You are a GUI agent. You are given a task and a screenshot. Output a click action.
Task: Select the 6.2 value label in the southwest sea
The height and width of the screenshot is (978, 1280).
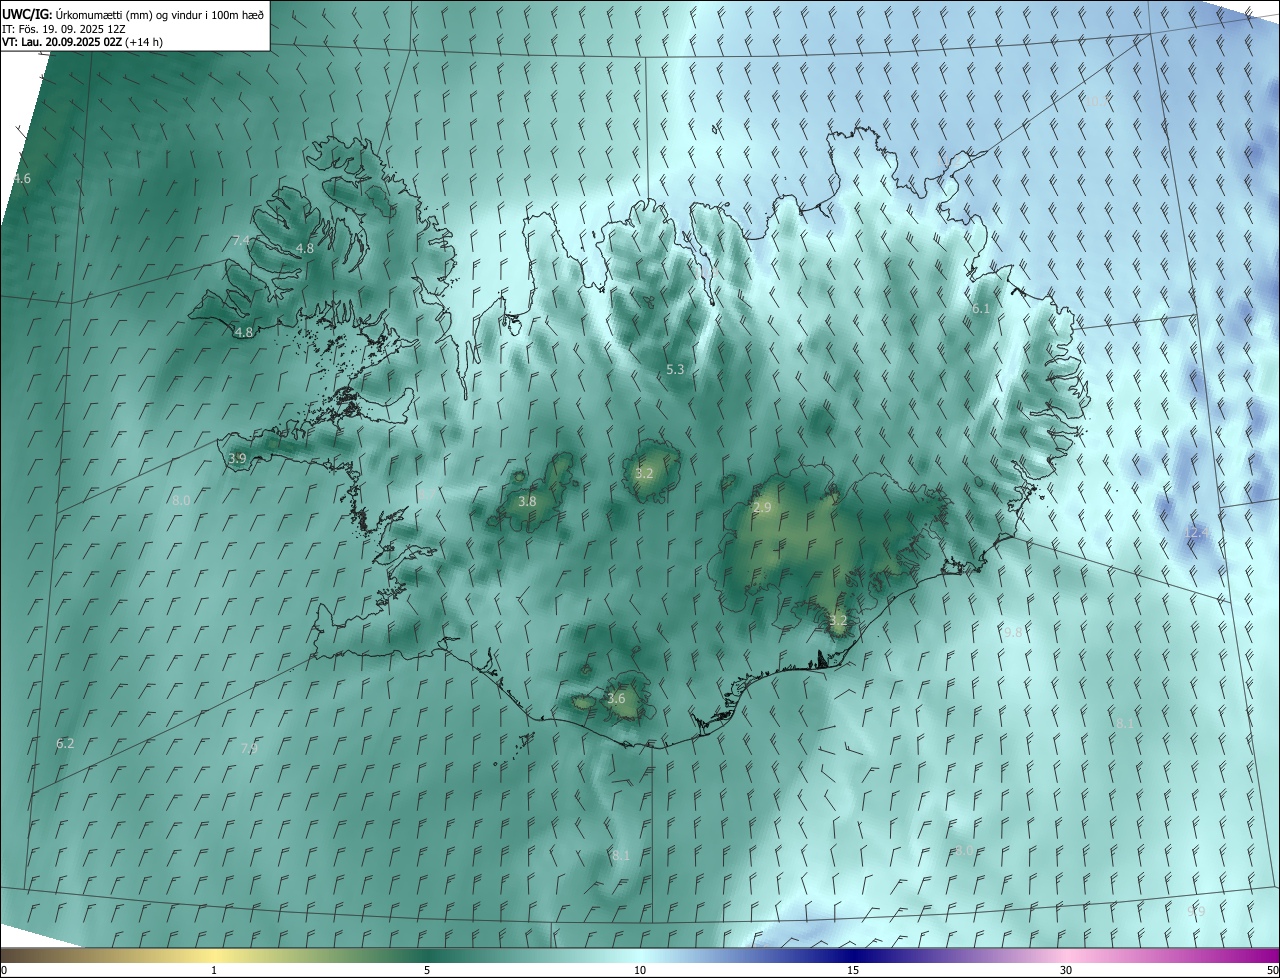coord(65,744)
